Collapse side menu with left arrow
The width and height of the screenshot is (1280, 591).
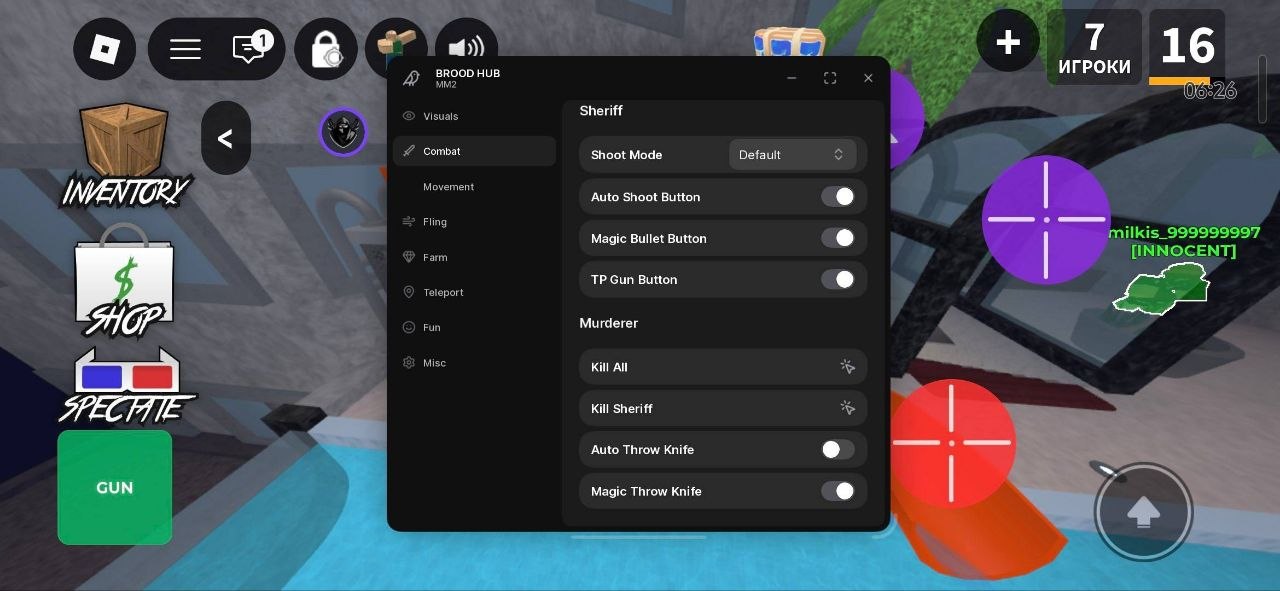pos(226,139)
